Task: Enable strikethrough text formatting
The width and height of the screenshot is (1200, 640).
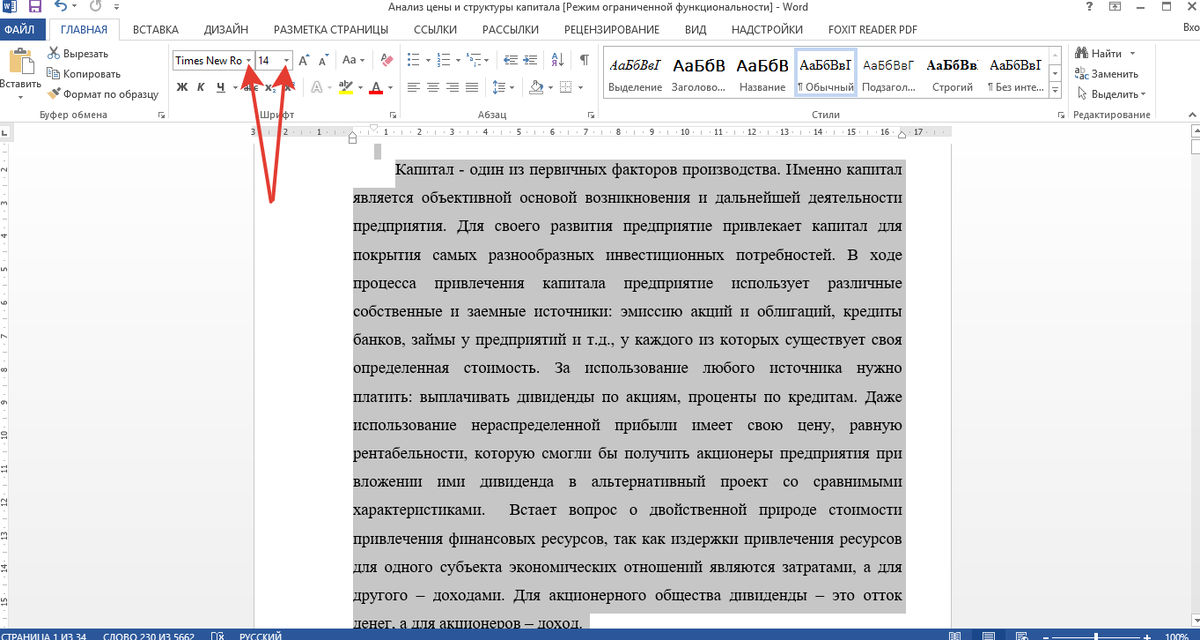Action: click(248, 86)
